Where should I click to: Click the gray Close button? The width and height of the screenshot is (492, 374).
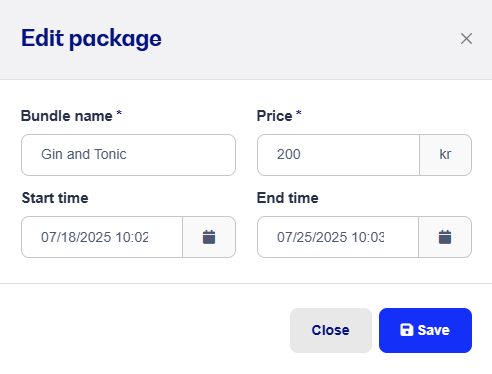click(331, 330)
